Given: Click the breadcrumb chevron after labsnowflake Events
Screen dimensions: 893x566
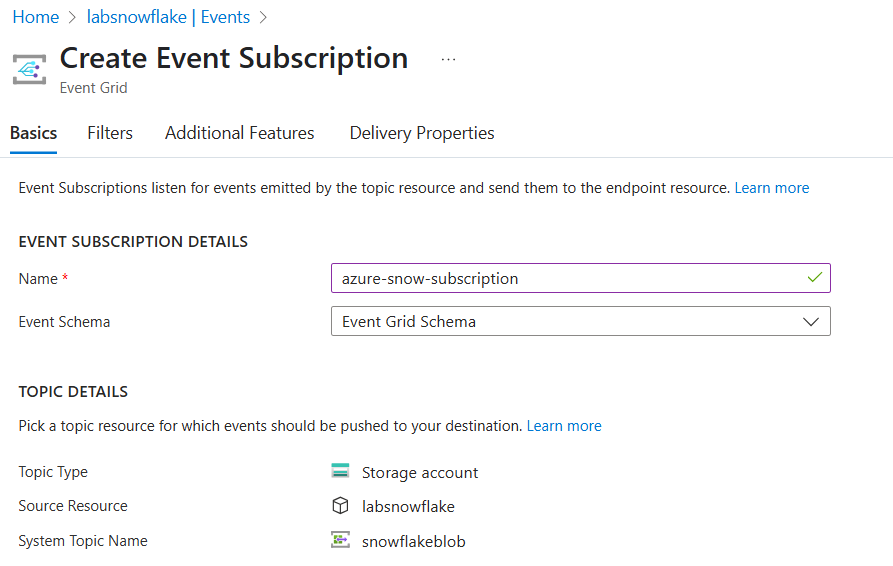Looking at the screenshot, I should tap(263, 17).
